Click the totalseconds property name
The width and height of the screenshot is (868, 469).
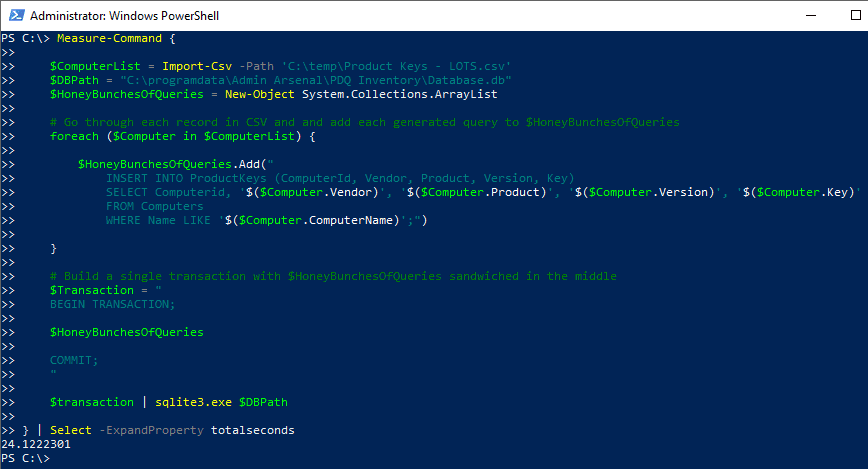click(252, 430)
